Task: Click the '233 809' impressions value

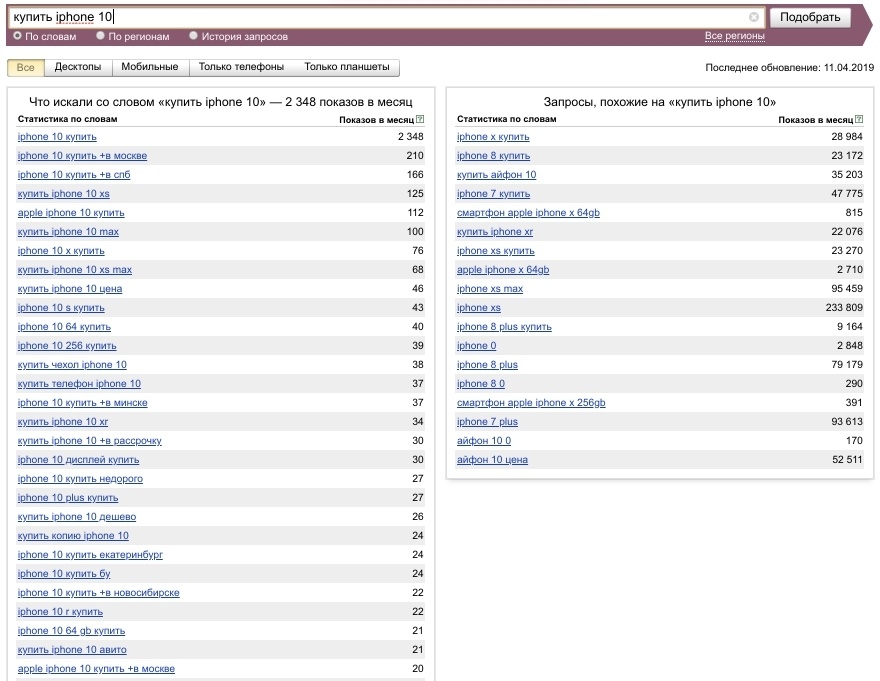Action: (844, 308)
